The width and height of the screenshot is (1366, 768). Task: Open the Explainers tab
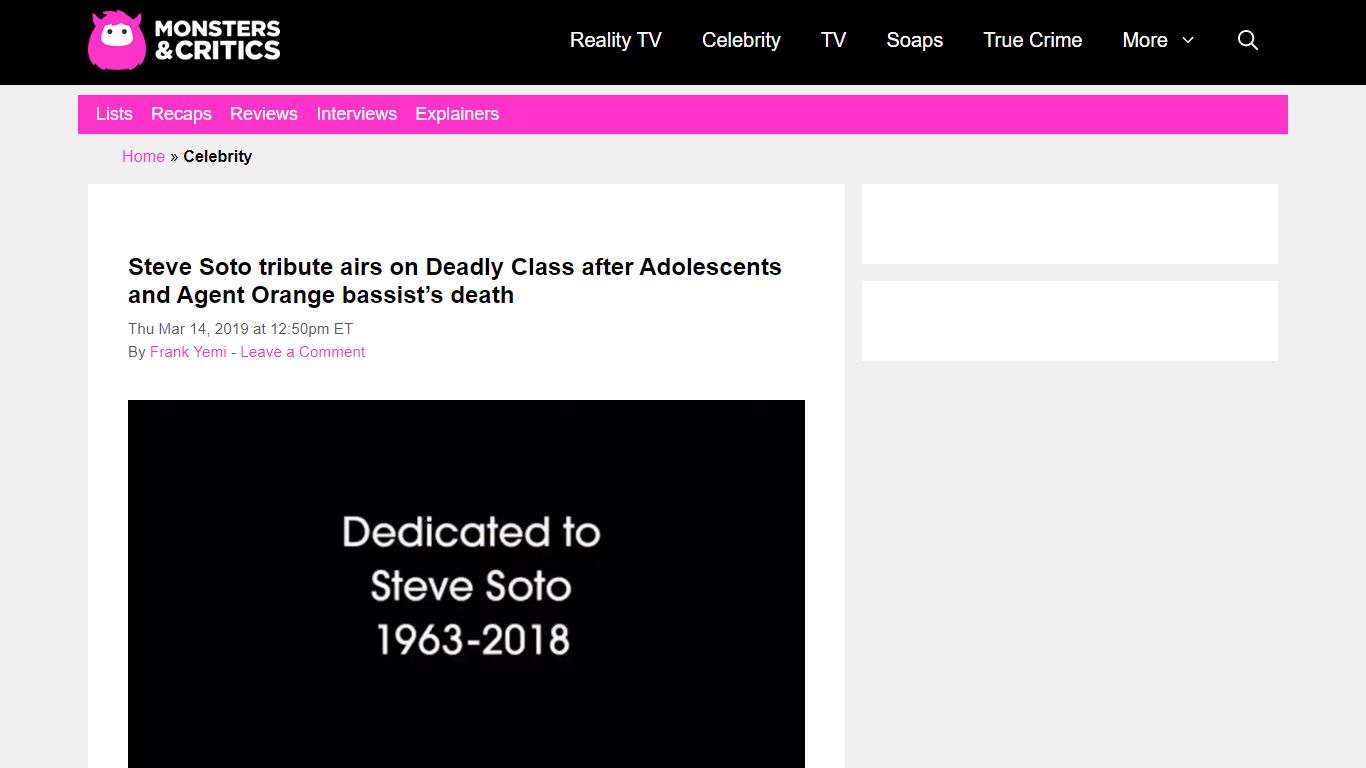(457, 114)
